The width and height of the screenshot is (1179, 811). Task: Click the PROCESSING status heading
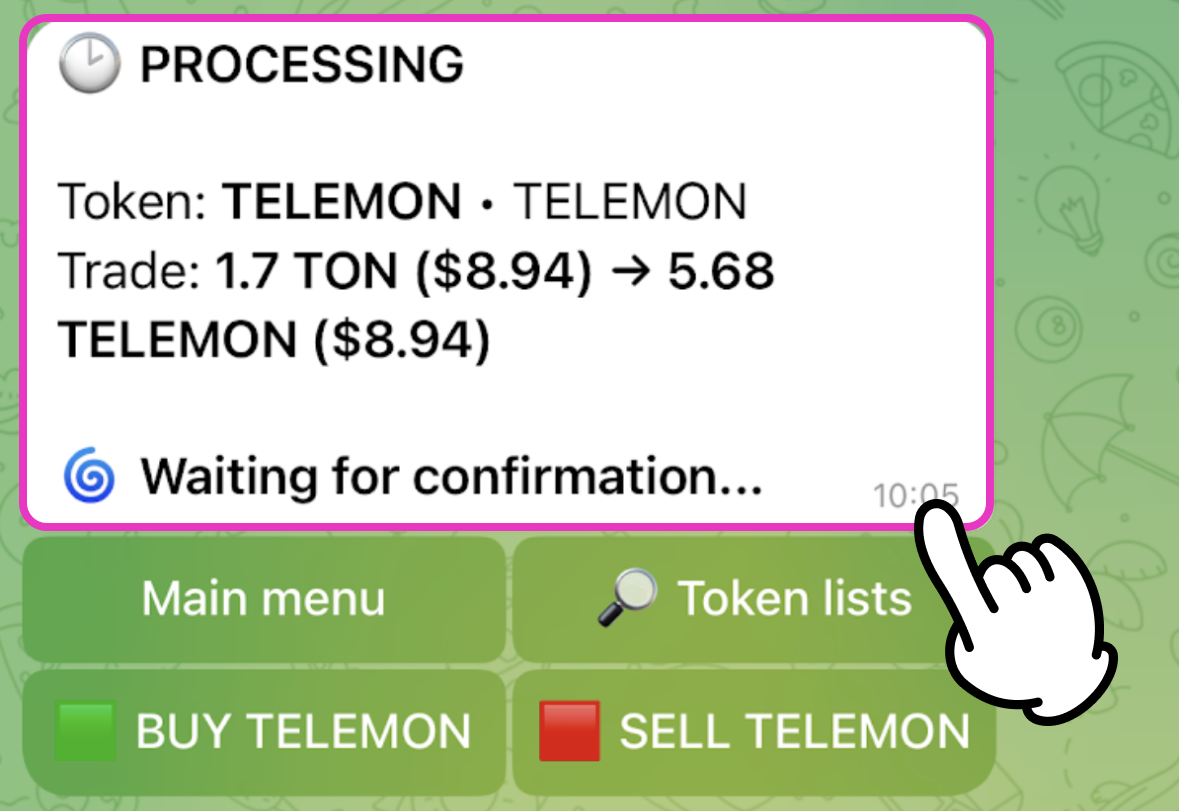(301, 65)
